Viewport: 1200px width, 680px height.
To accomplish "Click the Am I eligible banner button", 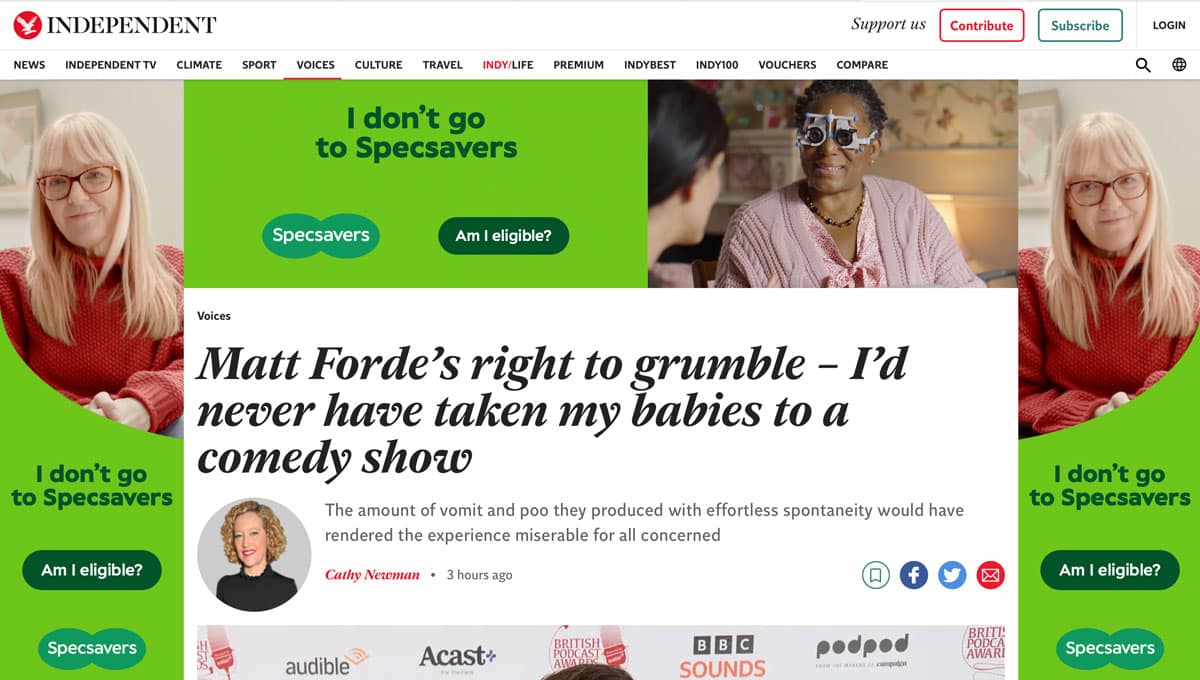I will point(504,236).
